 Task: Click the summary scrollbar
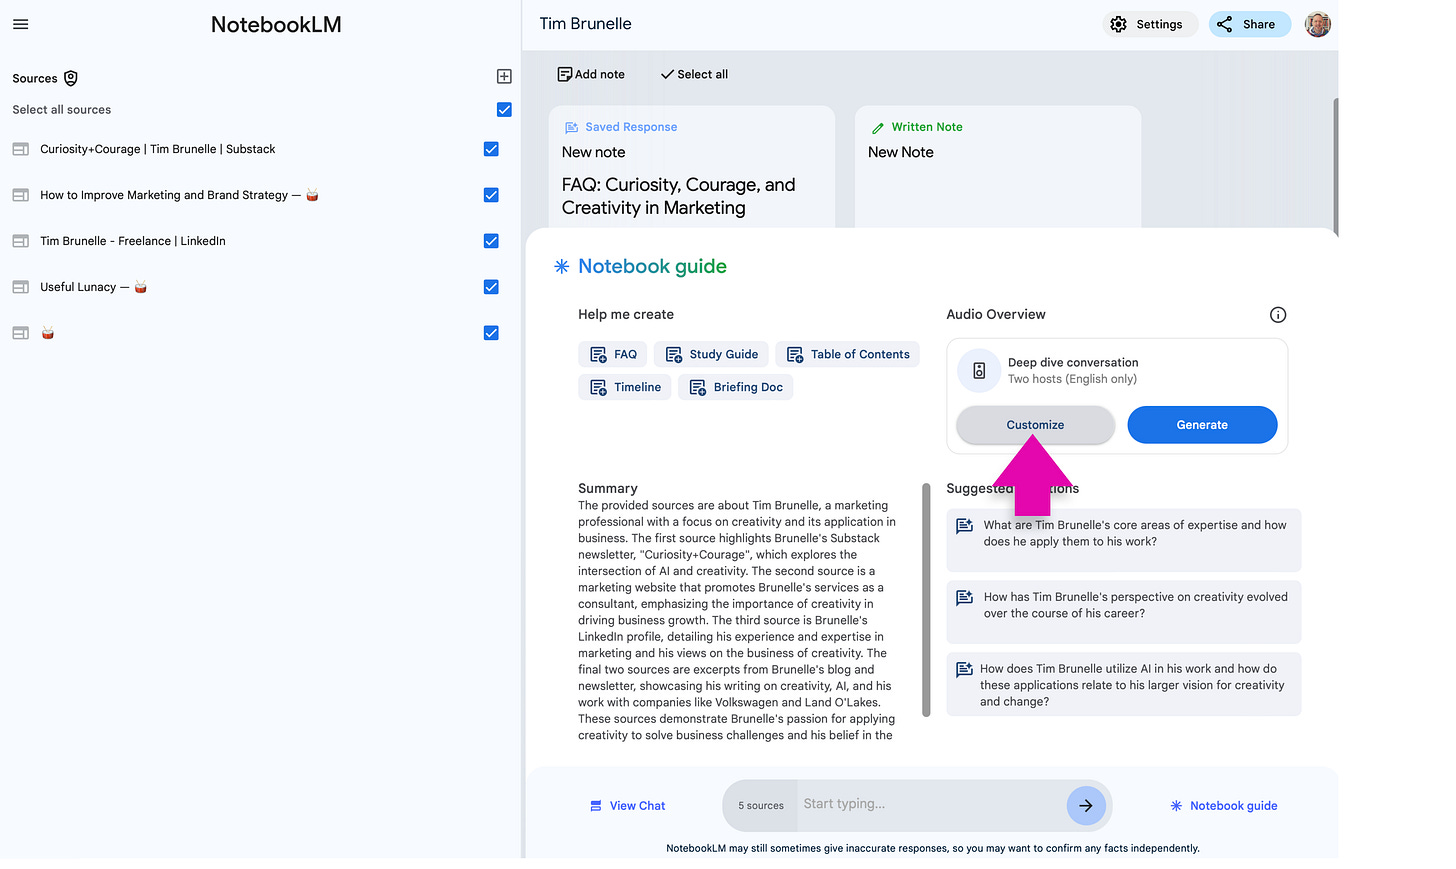coord(926,600)
